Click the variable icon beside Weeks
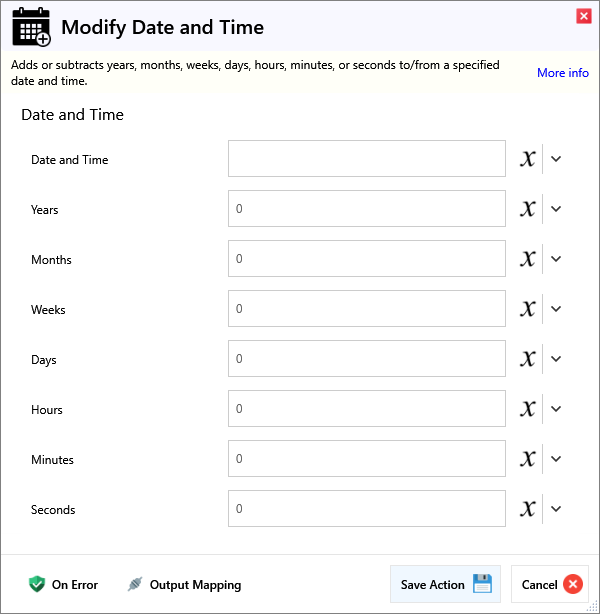The image size is (600, 614). (x=528, y=309)
